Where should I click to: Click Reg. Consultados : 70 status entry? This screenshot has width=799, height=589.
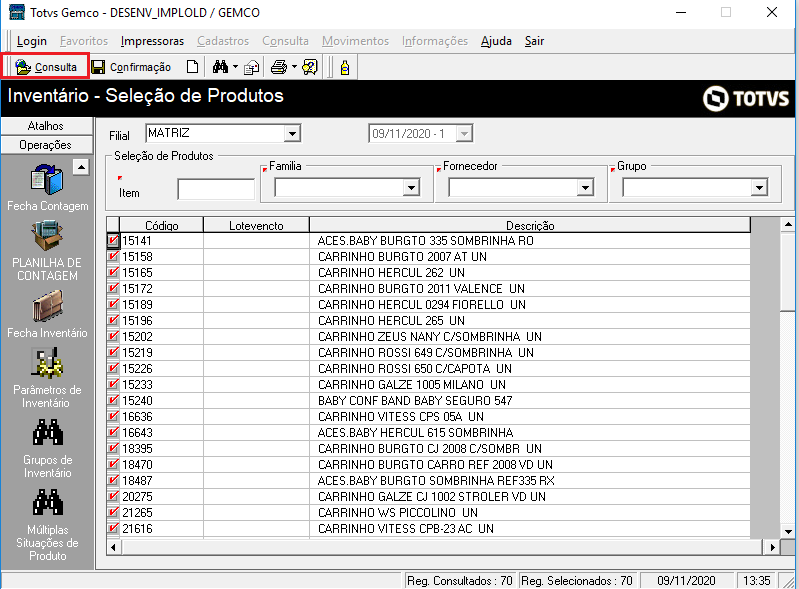click(460, 580)
